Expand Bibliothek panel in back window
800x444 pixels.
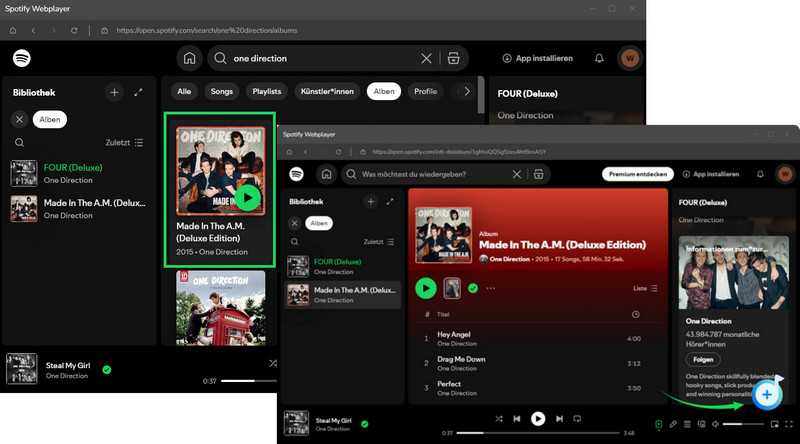click(x=138, y=92)
